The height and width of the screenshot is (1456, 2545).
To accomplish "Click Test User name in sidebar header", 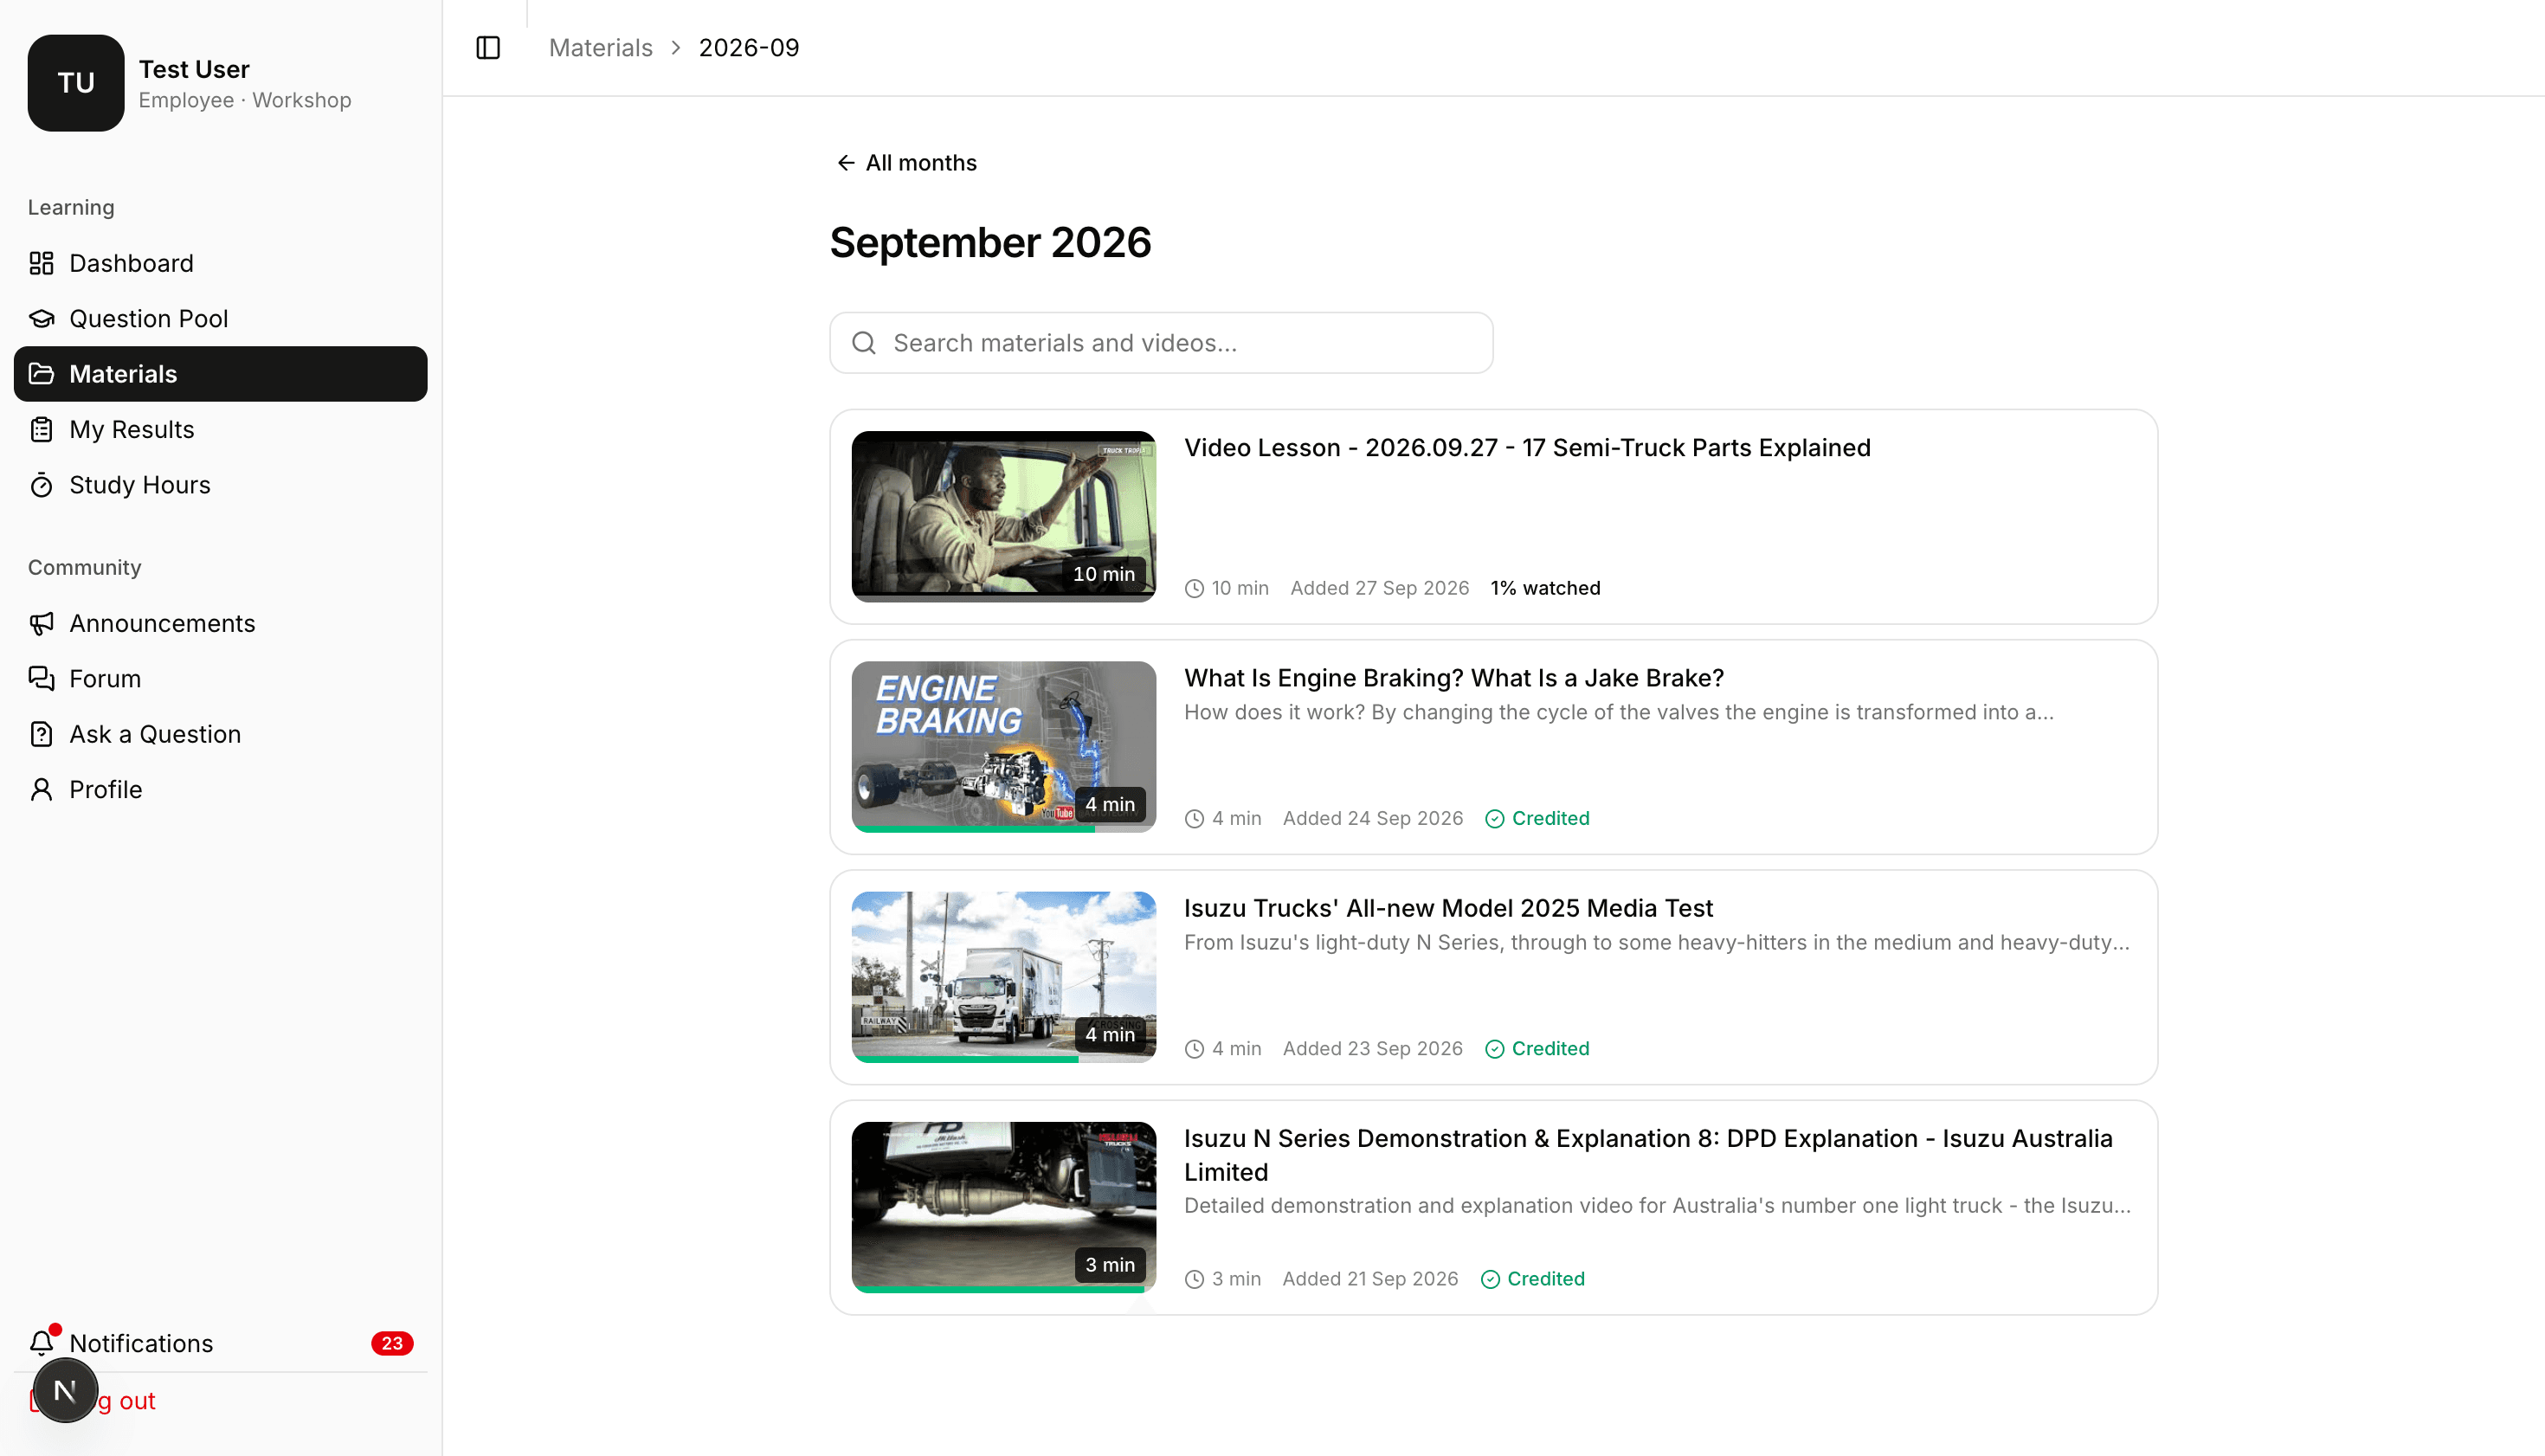I will coord(194,69).
